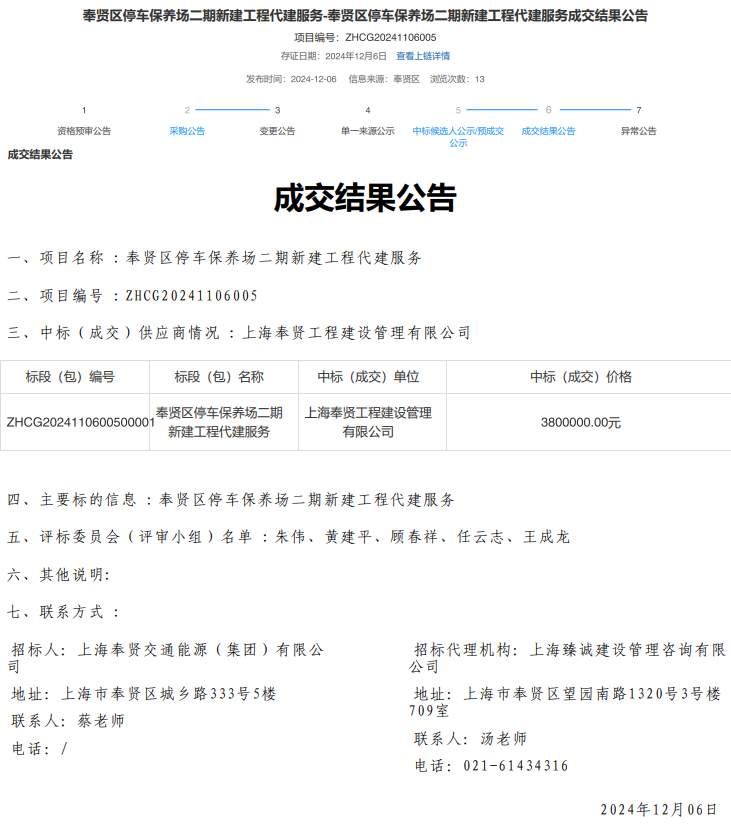731x827 pixels.
Task: Open the 资格预审公告 step tab
Action: click(84, 131)
